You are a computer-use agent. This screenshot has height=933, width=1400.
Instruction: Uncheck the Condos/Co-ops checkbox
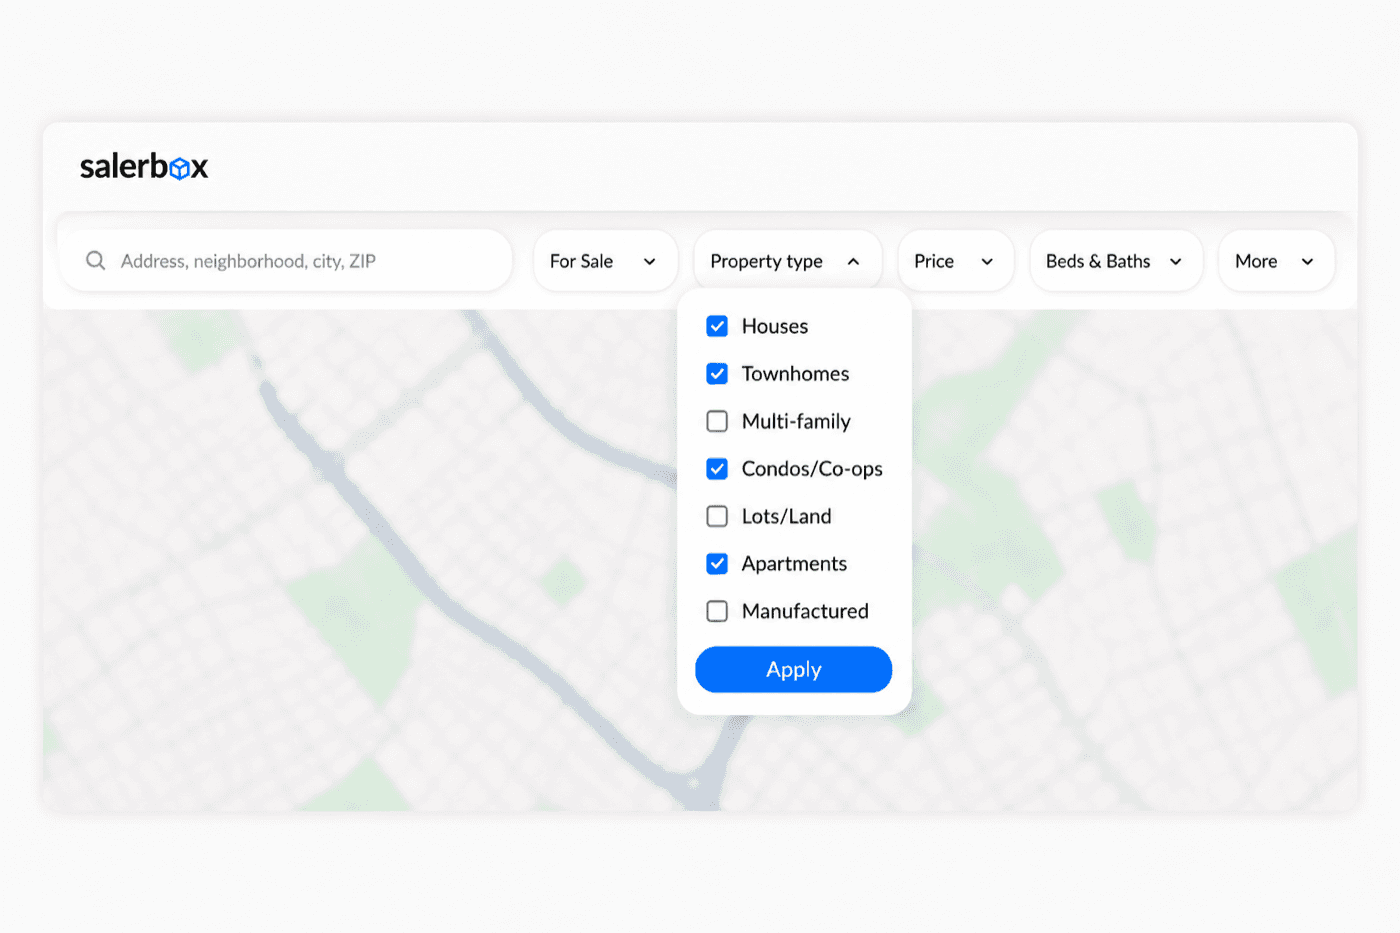tap(717, 469)
